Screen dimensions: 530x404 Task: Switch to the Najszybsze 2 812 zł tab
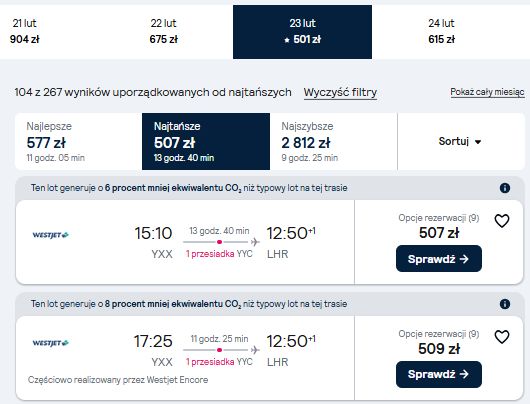tap(334, 141)
